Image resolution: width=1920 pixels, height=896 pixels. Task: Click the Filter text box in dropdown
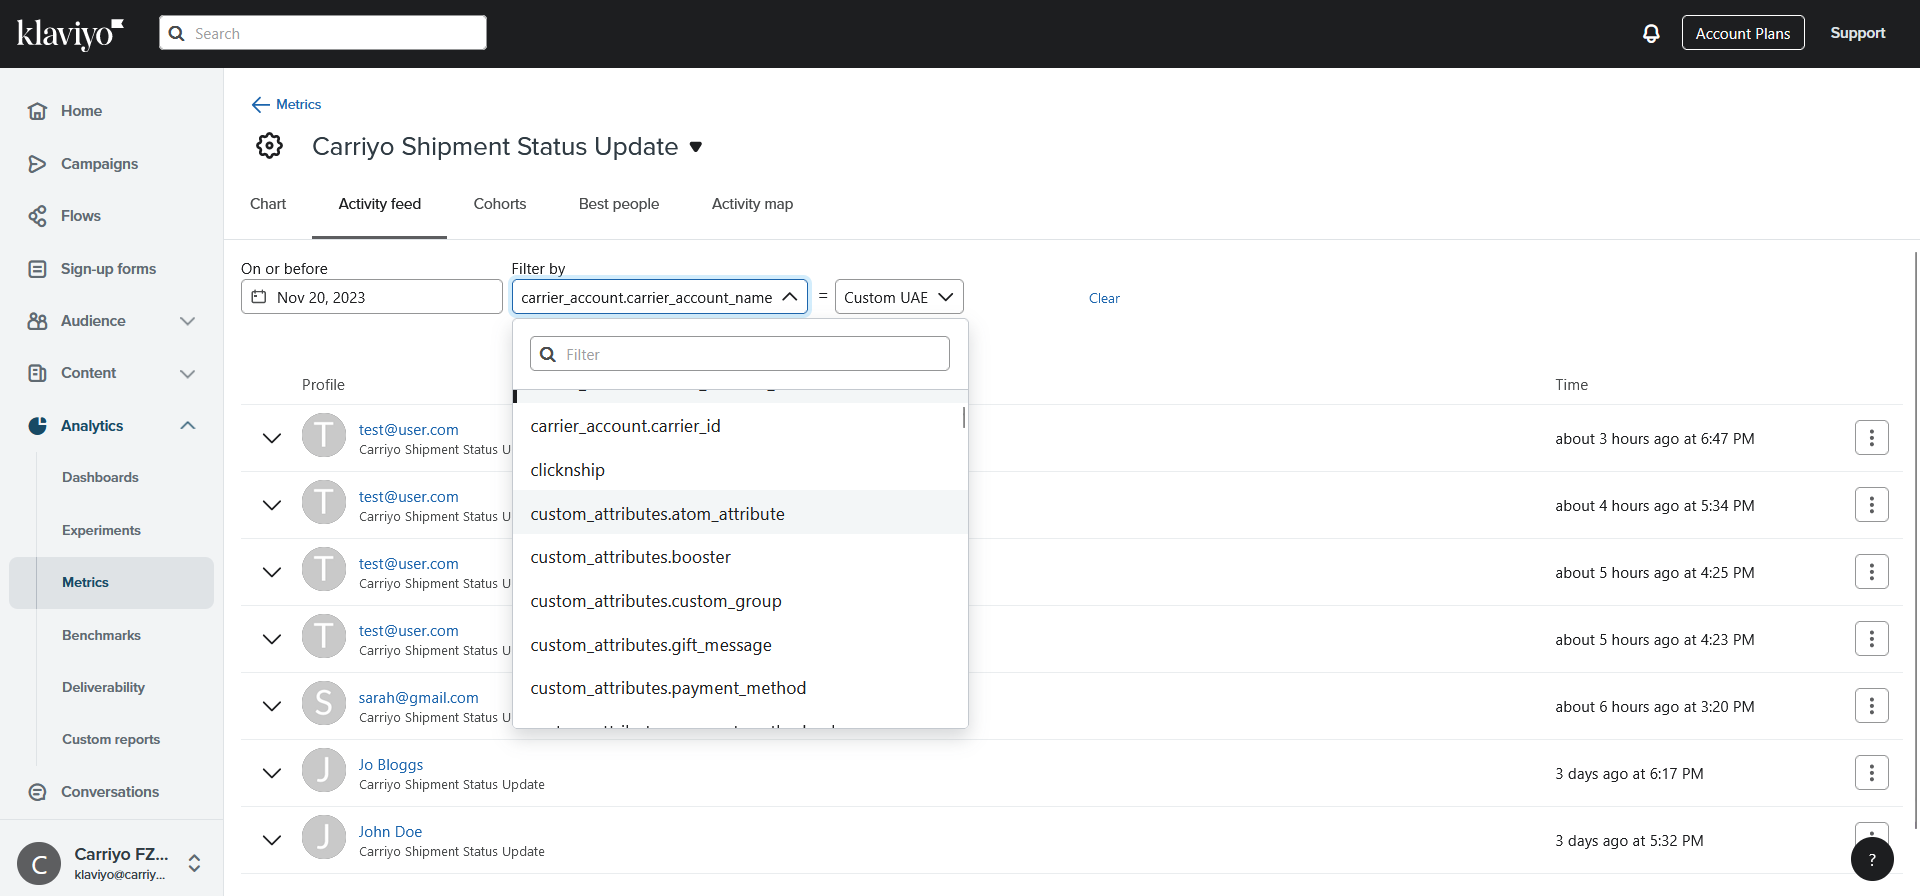pos(740,354)
